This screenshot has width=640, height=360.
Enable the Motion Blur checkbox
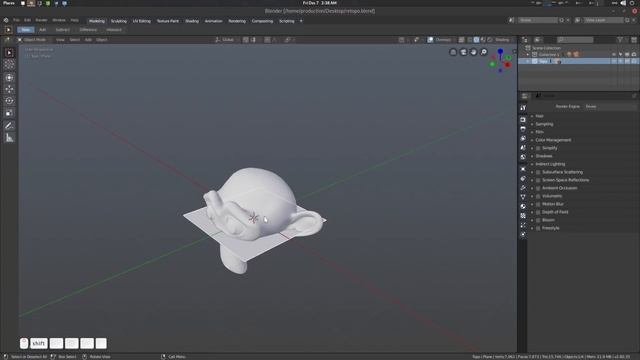538,204
